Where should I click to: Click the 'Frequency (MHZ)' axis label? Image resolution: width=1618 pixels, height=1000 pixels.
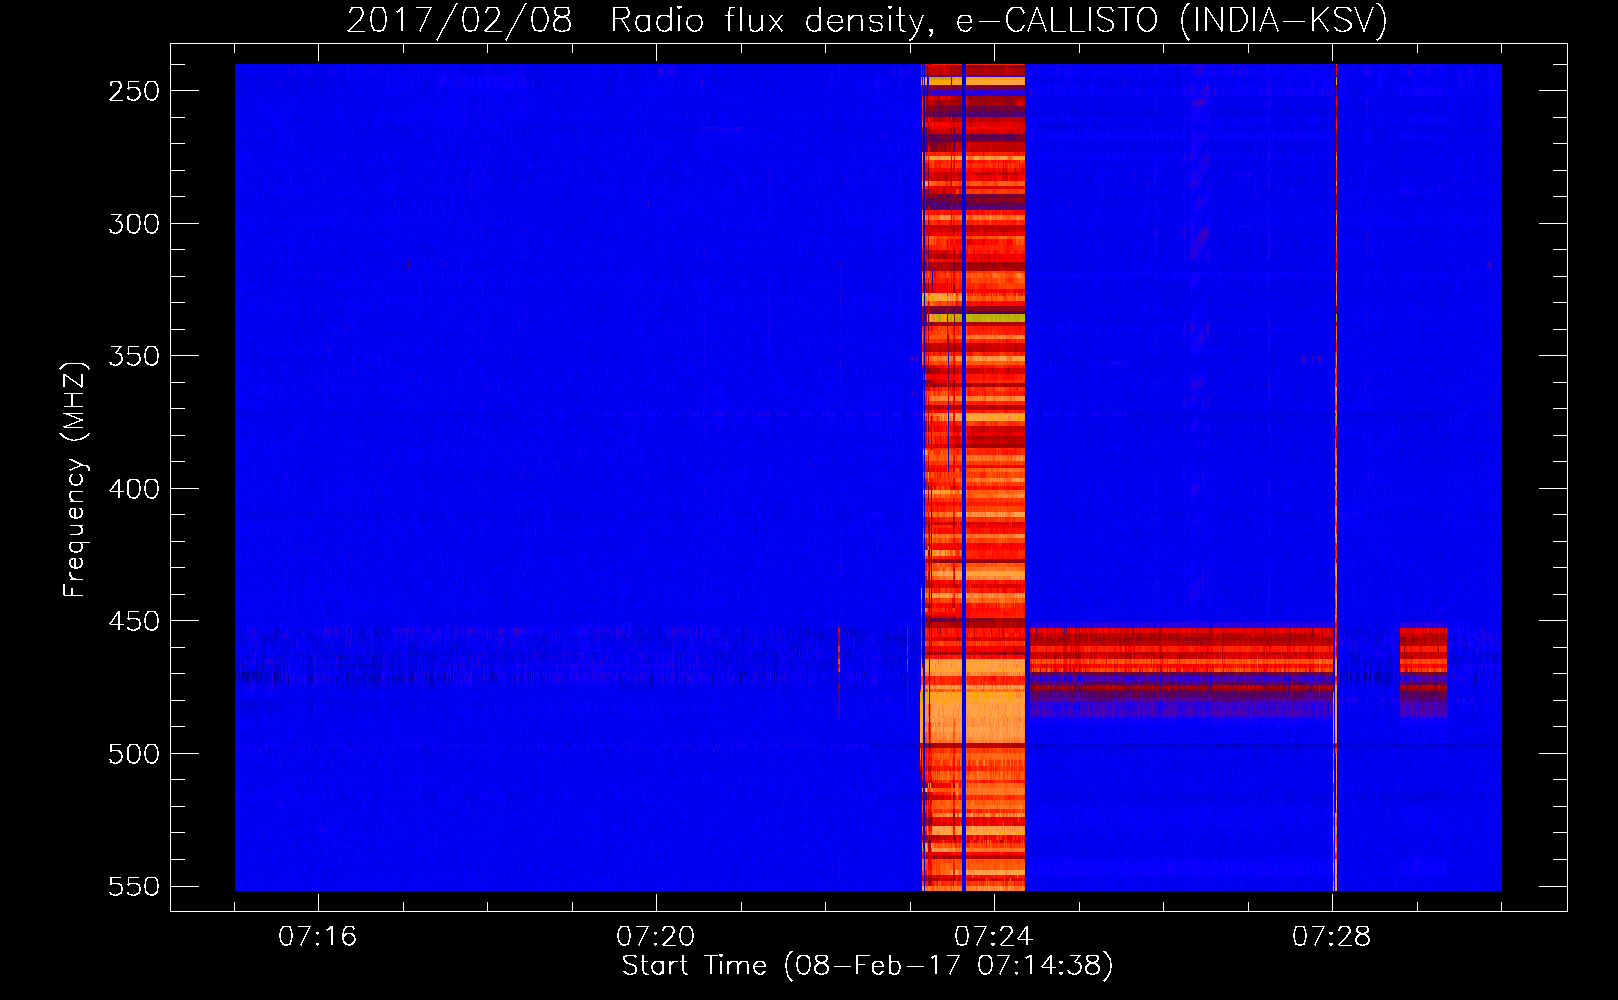(74, 480)
